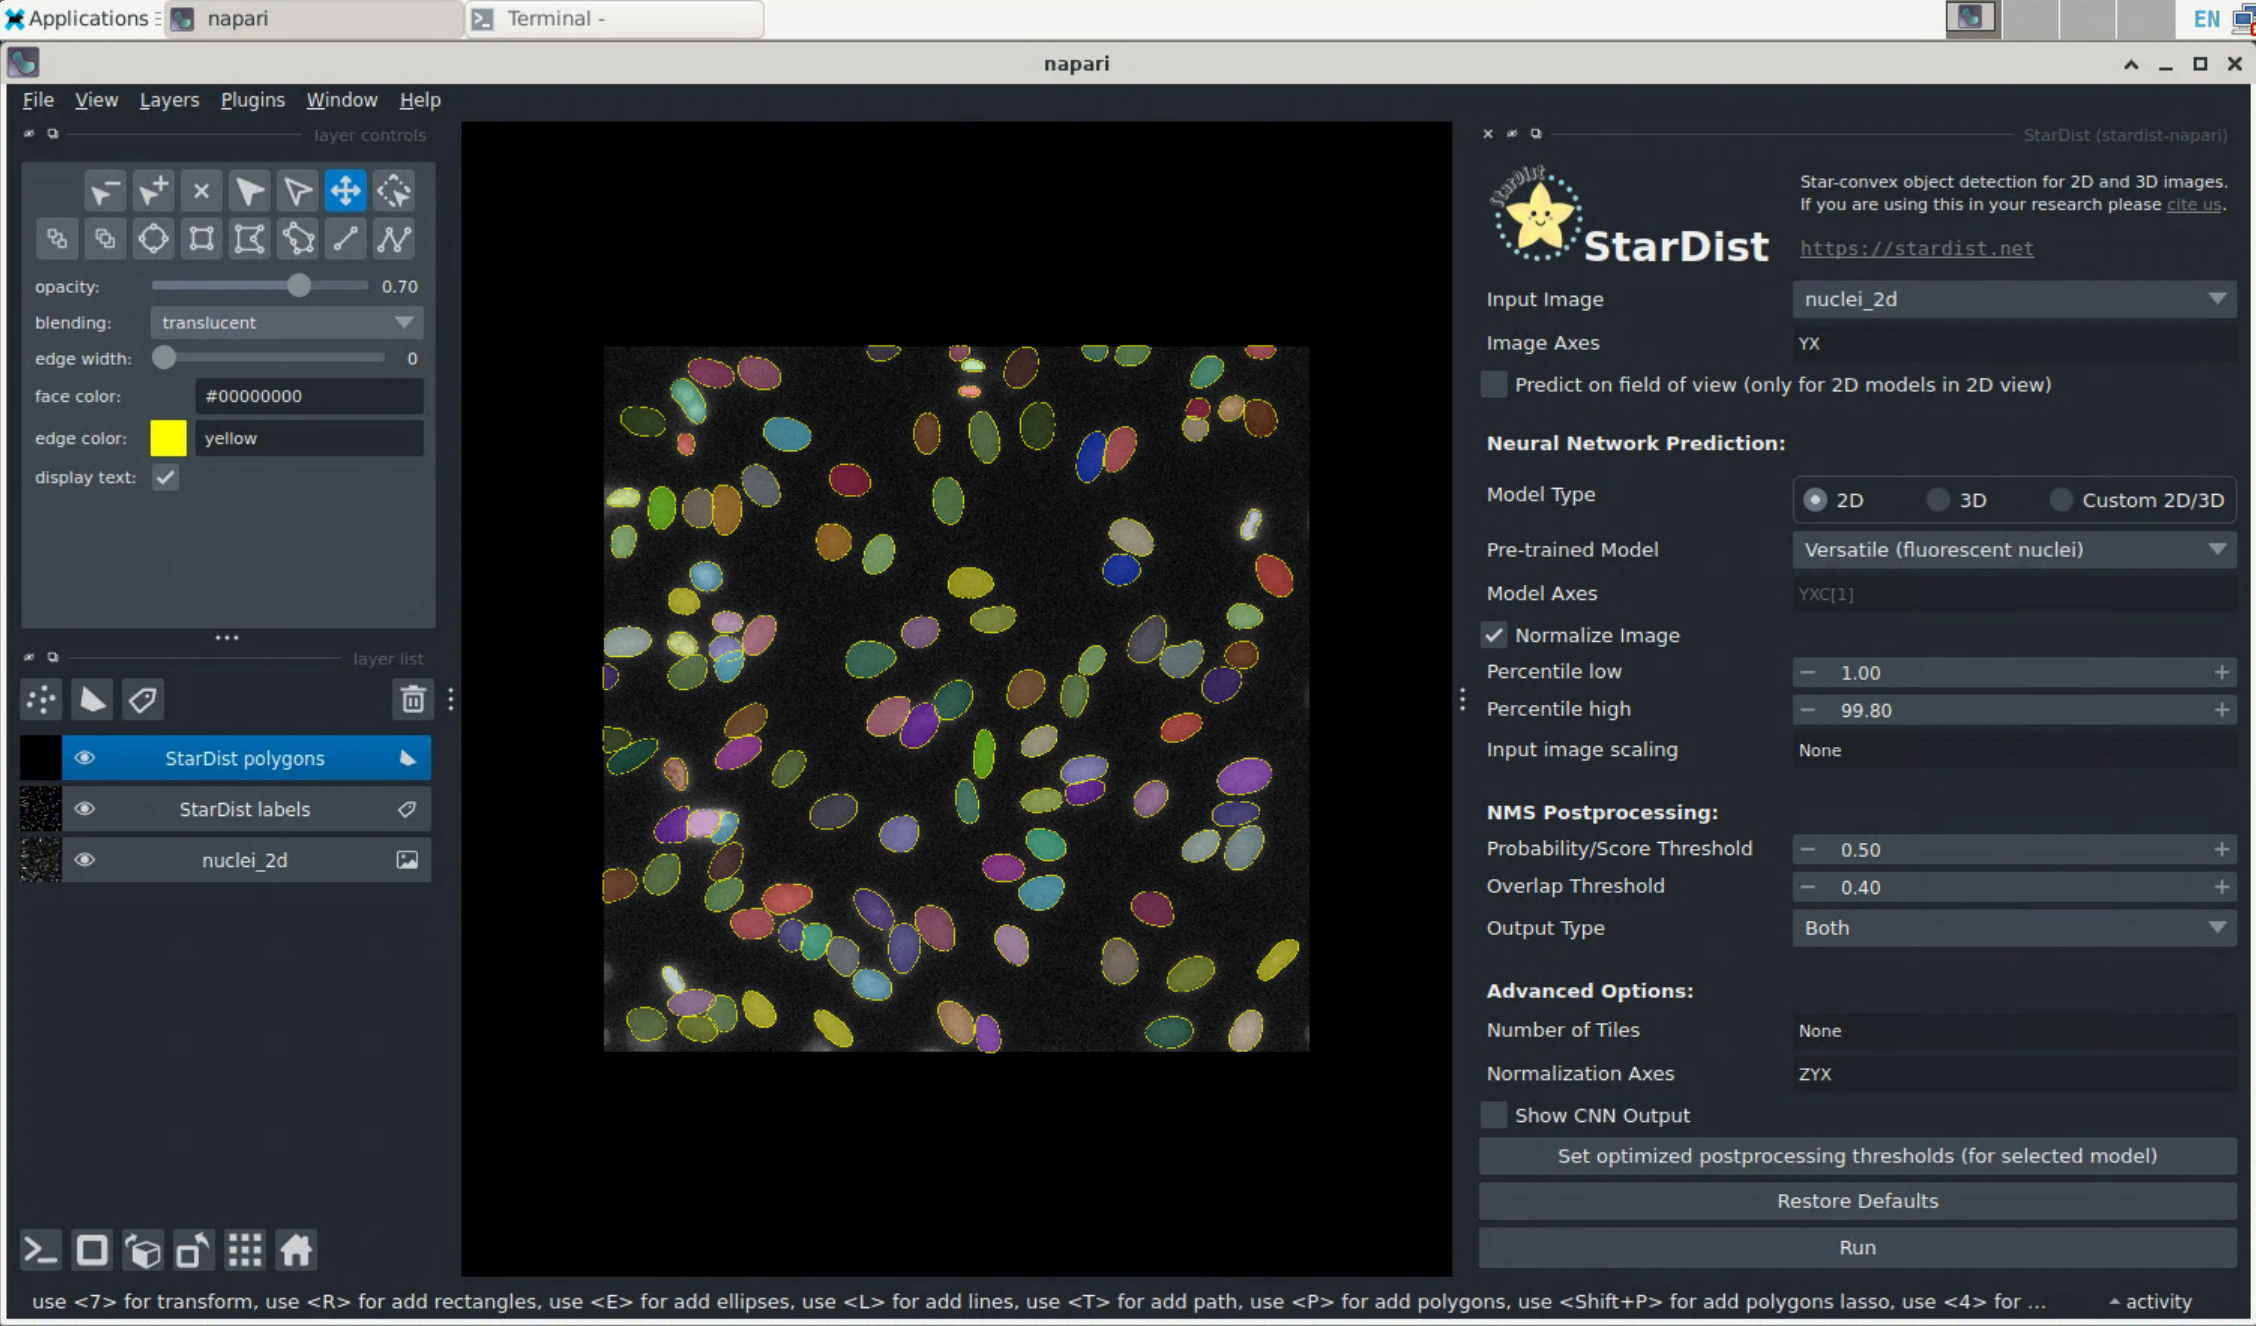Viewport: 2256px width, 1326px height.
Task: Open the stardist.net link
Action: click(1916, 248)
